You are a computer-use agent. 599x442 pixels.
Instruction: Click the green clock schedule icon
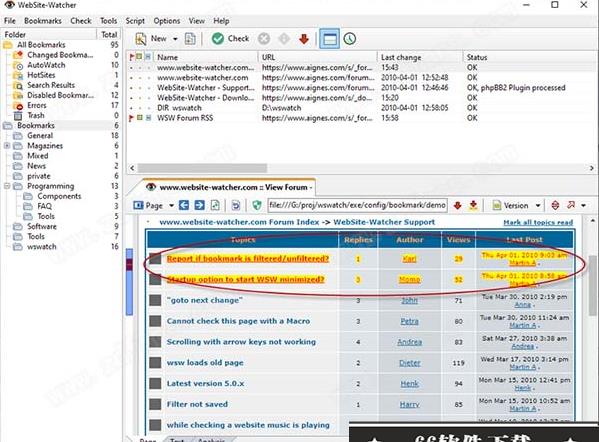point(350,39)
